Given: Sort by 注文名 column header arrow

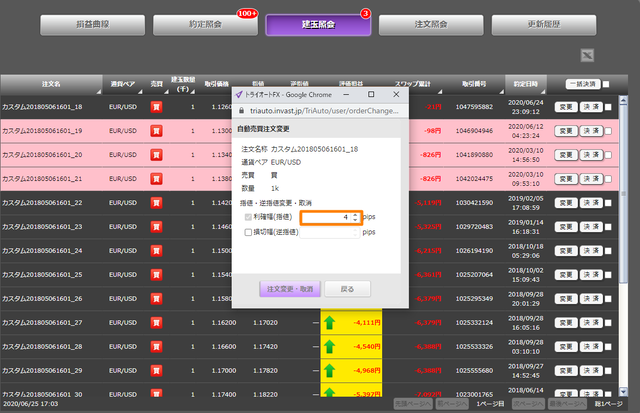Looking at the screenshot, I should click(x=98, y=92).
